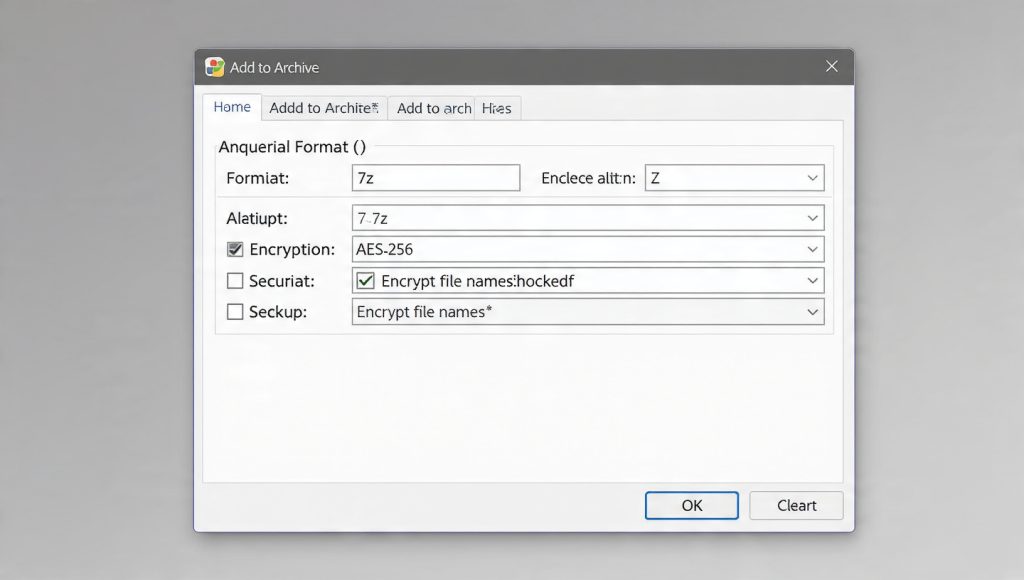Select the Add to arch tab

point(431,108)
